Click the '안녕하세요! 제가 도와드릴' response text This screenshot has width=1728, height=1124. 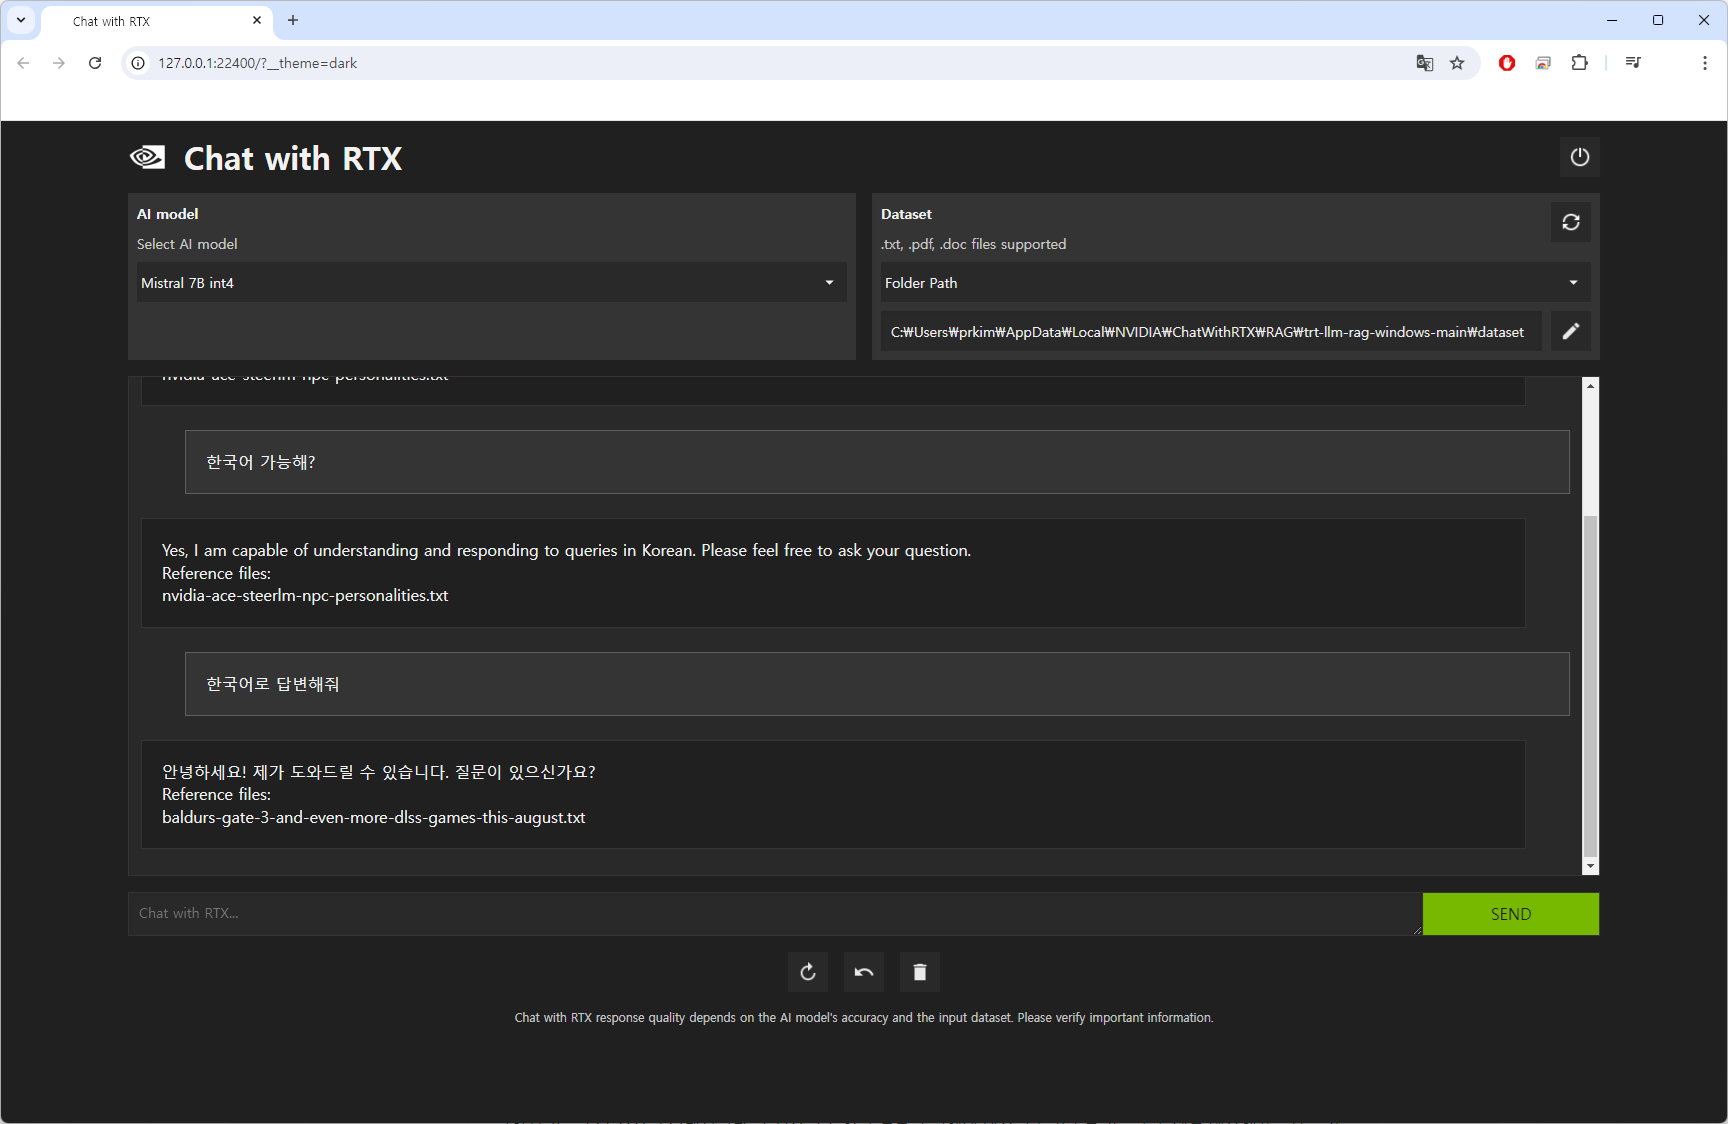[x=379, y=772]
